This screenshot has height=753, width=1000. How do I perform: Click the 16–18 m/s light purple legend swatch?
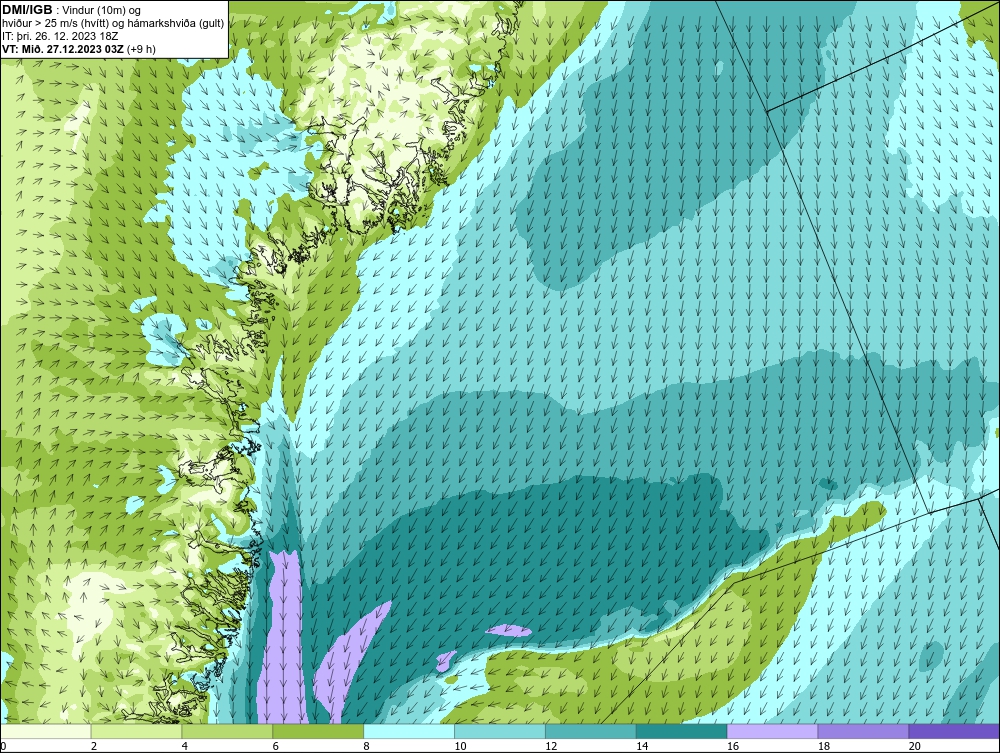point(772,731)
